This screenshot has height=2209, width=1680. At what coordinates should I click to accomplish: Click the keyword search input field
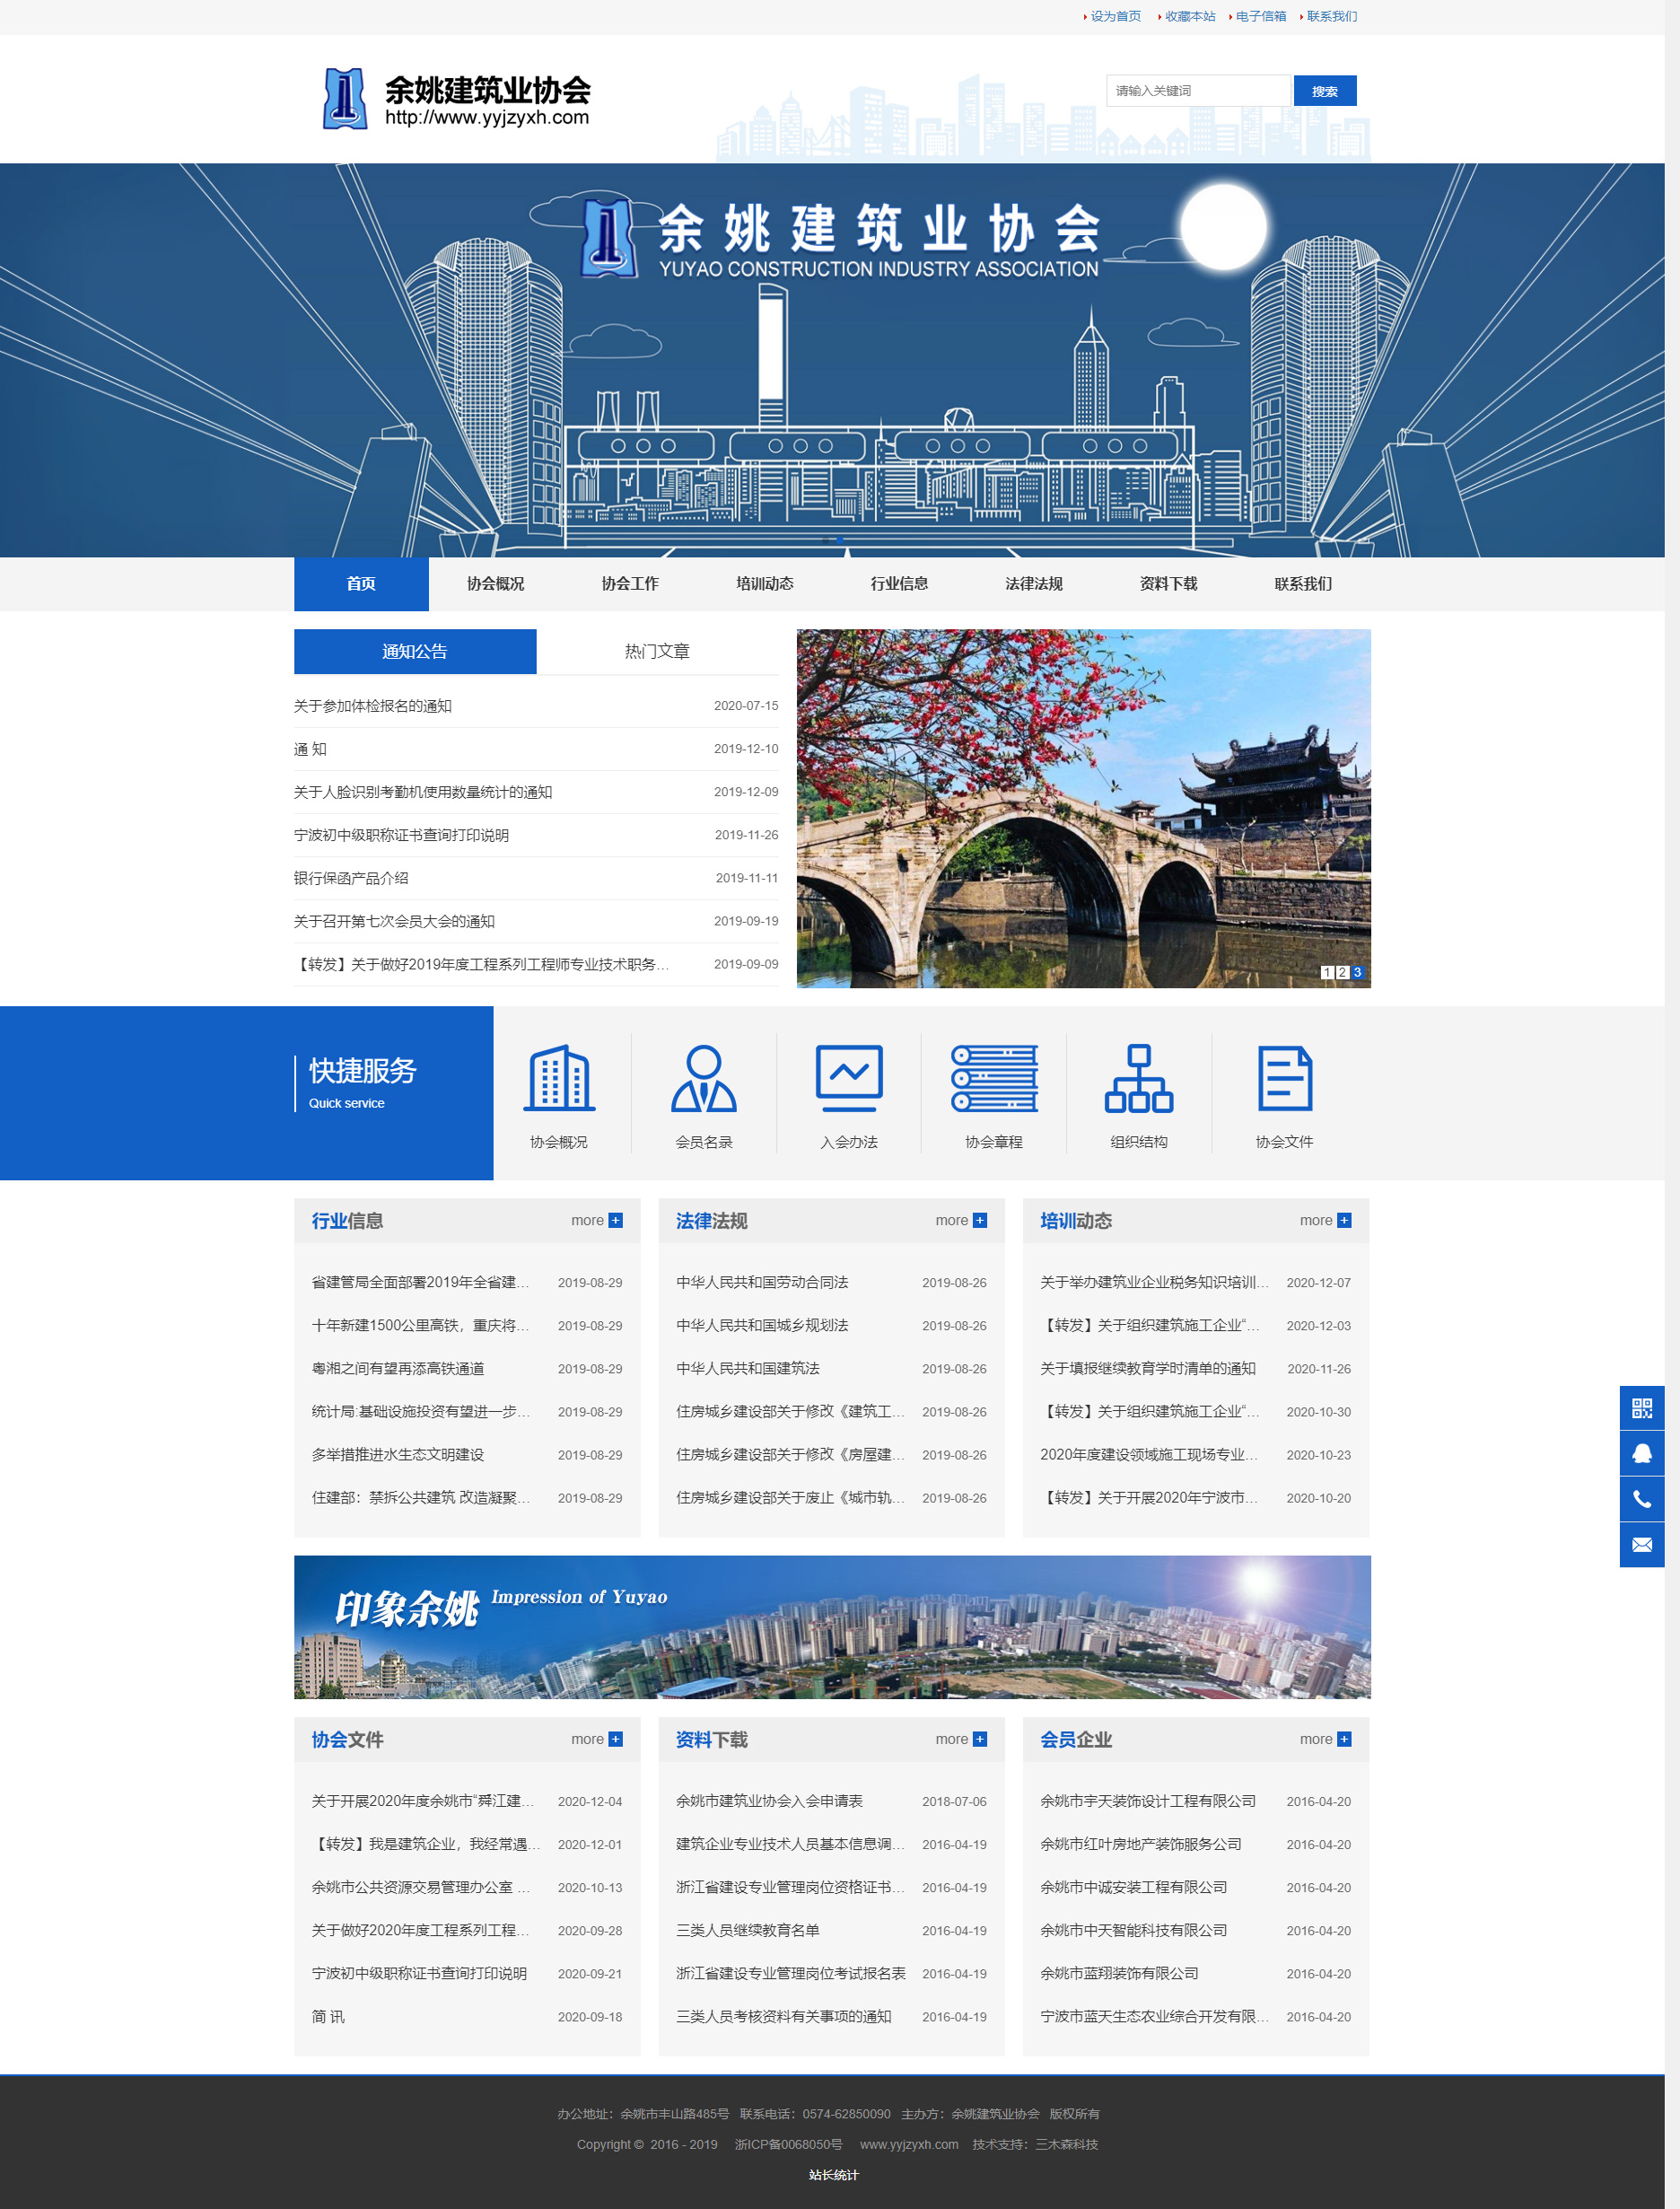1197,91
